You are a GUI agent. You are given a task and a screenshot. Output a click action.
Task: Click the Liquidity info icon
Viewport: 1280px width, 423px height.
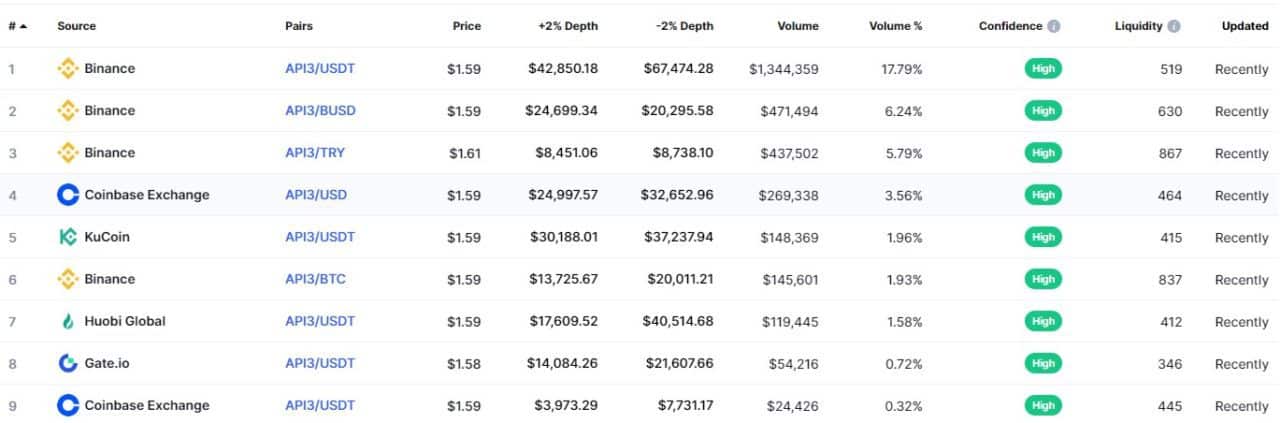[1174, 26]
